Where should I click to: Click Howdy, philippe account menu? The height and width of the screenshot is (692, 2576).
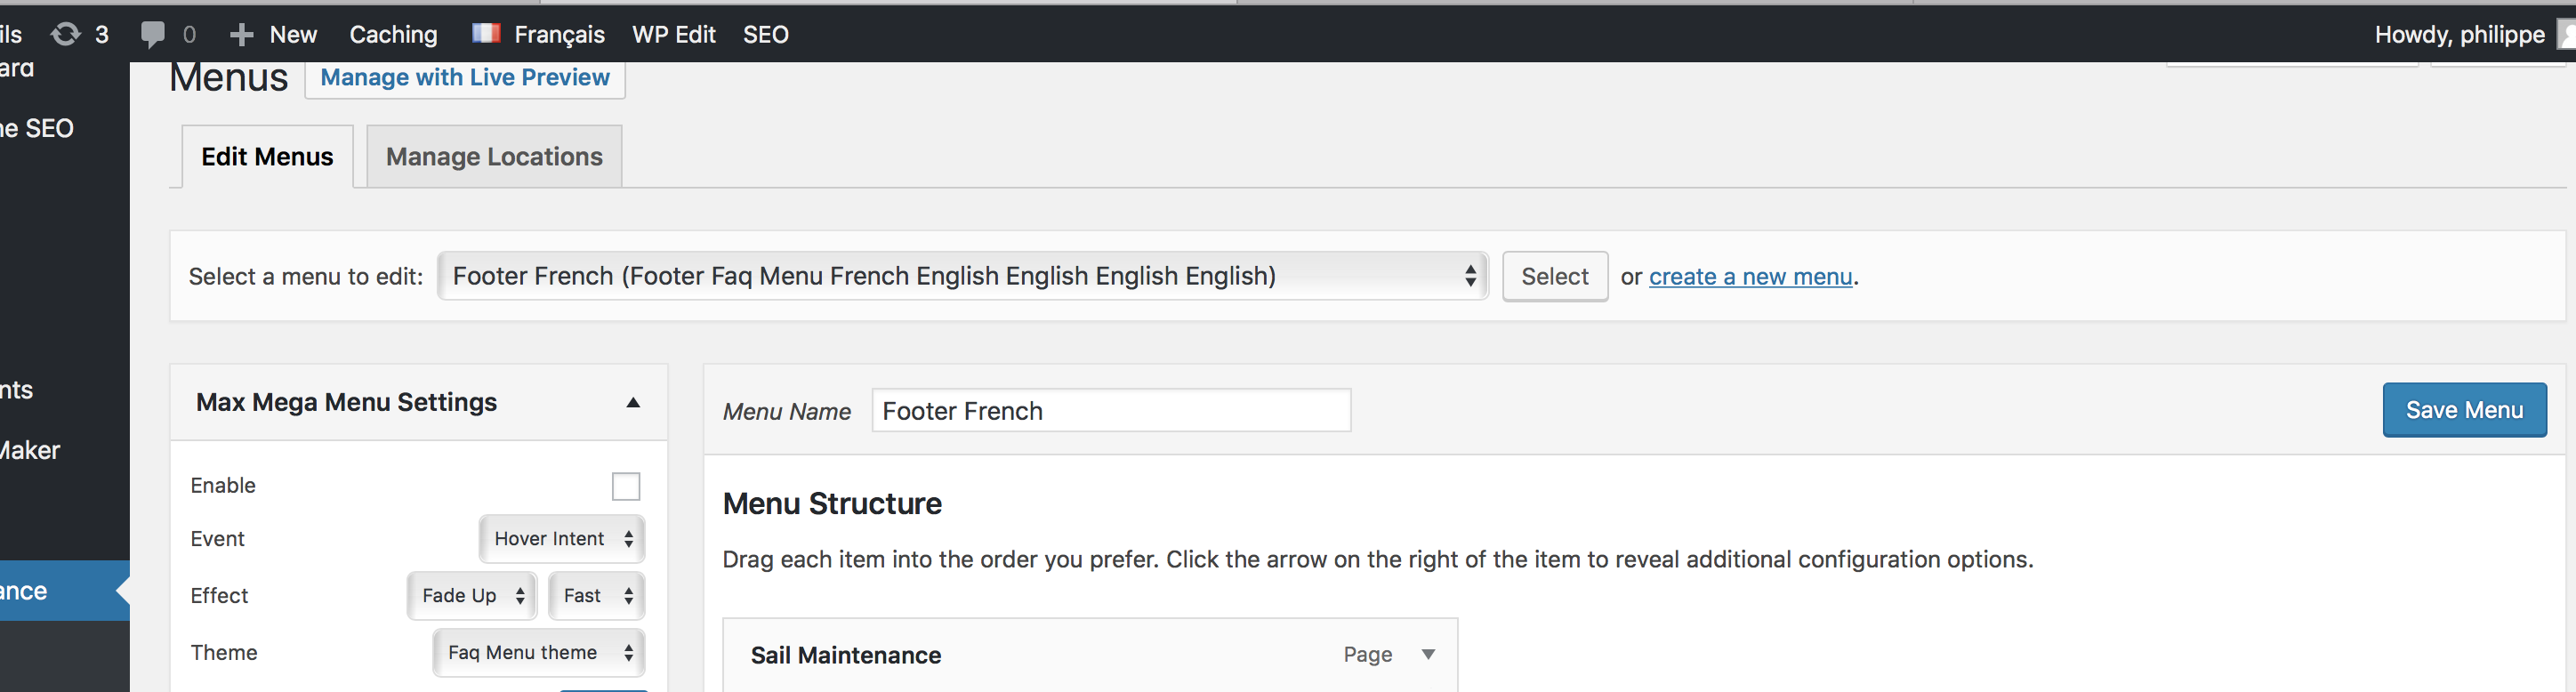2459,34
